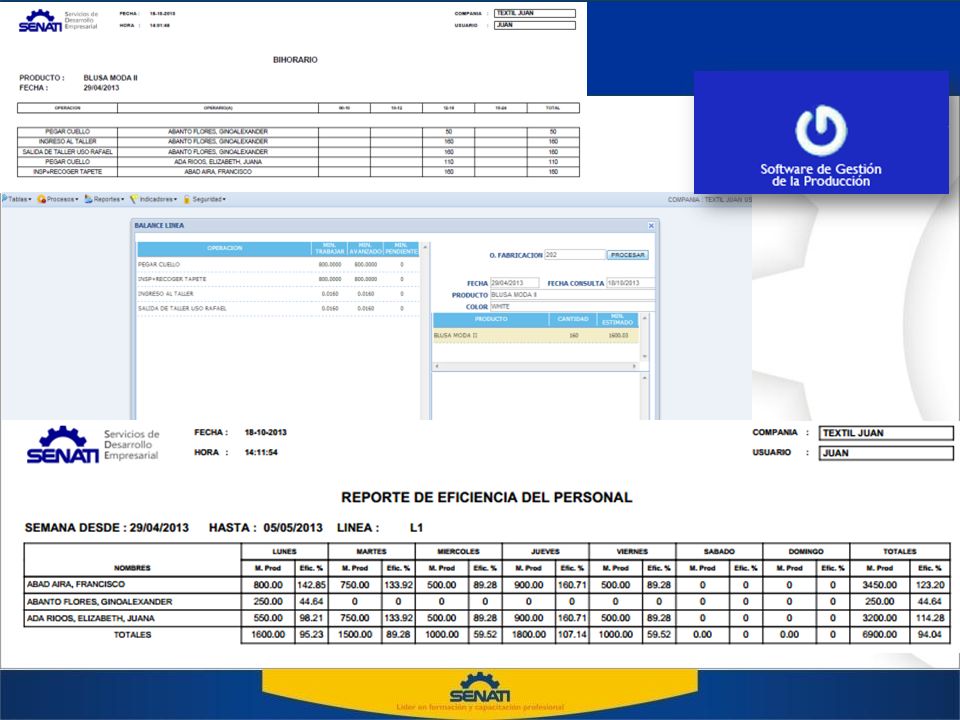Click ADA RIOOS, ELIZABETH, JUANA in efficiency report
The height and width of the screenshot is (720, 960).
(x=91, y=618)
